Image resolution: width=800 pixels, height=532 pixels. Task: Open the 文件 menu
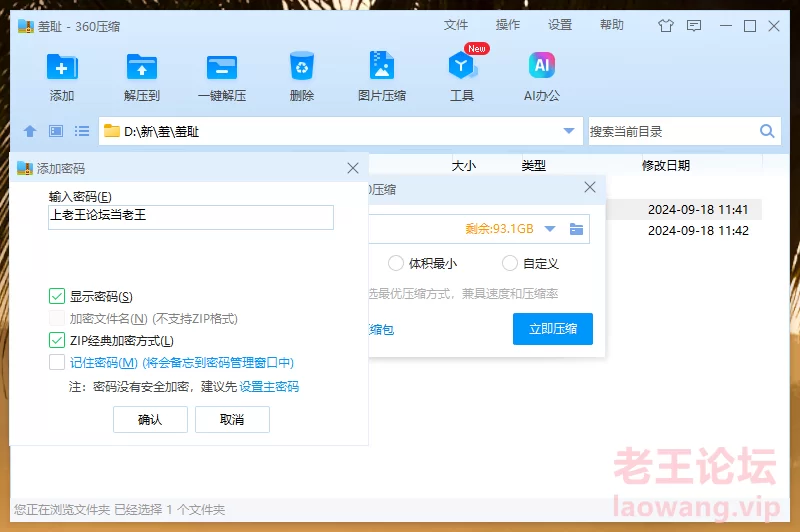click(x=456, y=25)
